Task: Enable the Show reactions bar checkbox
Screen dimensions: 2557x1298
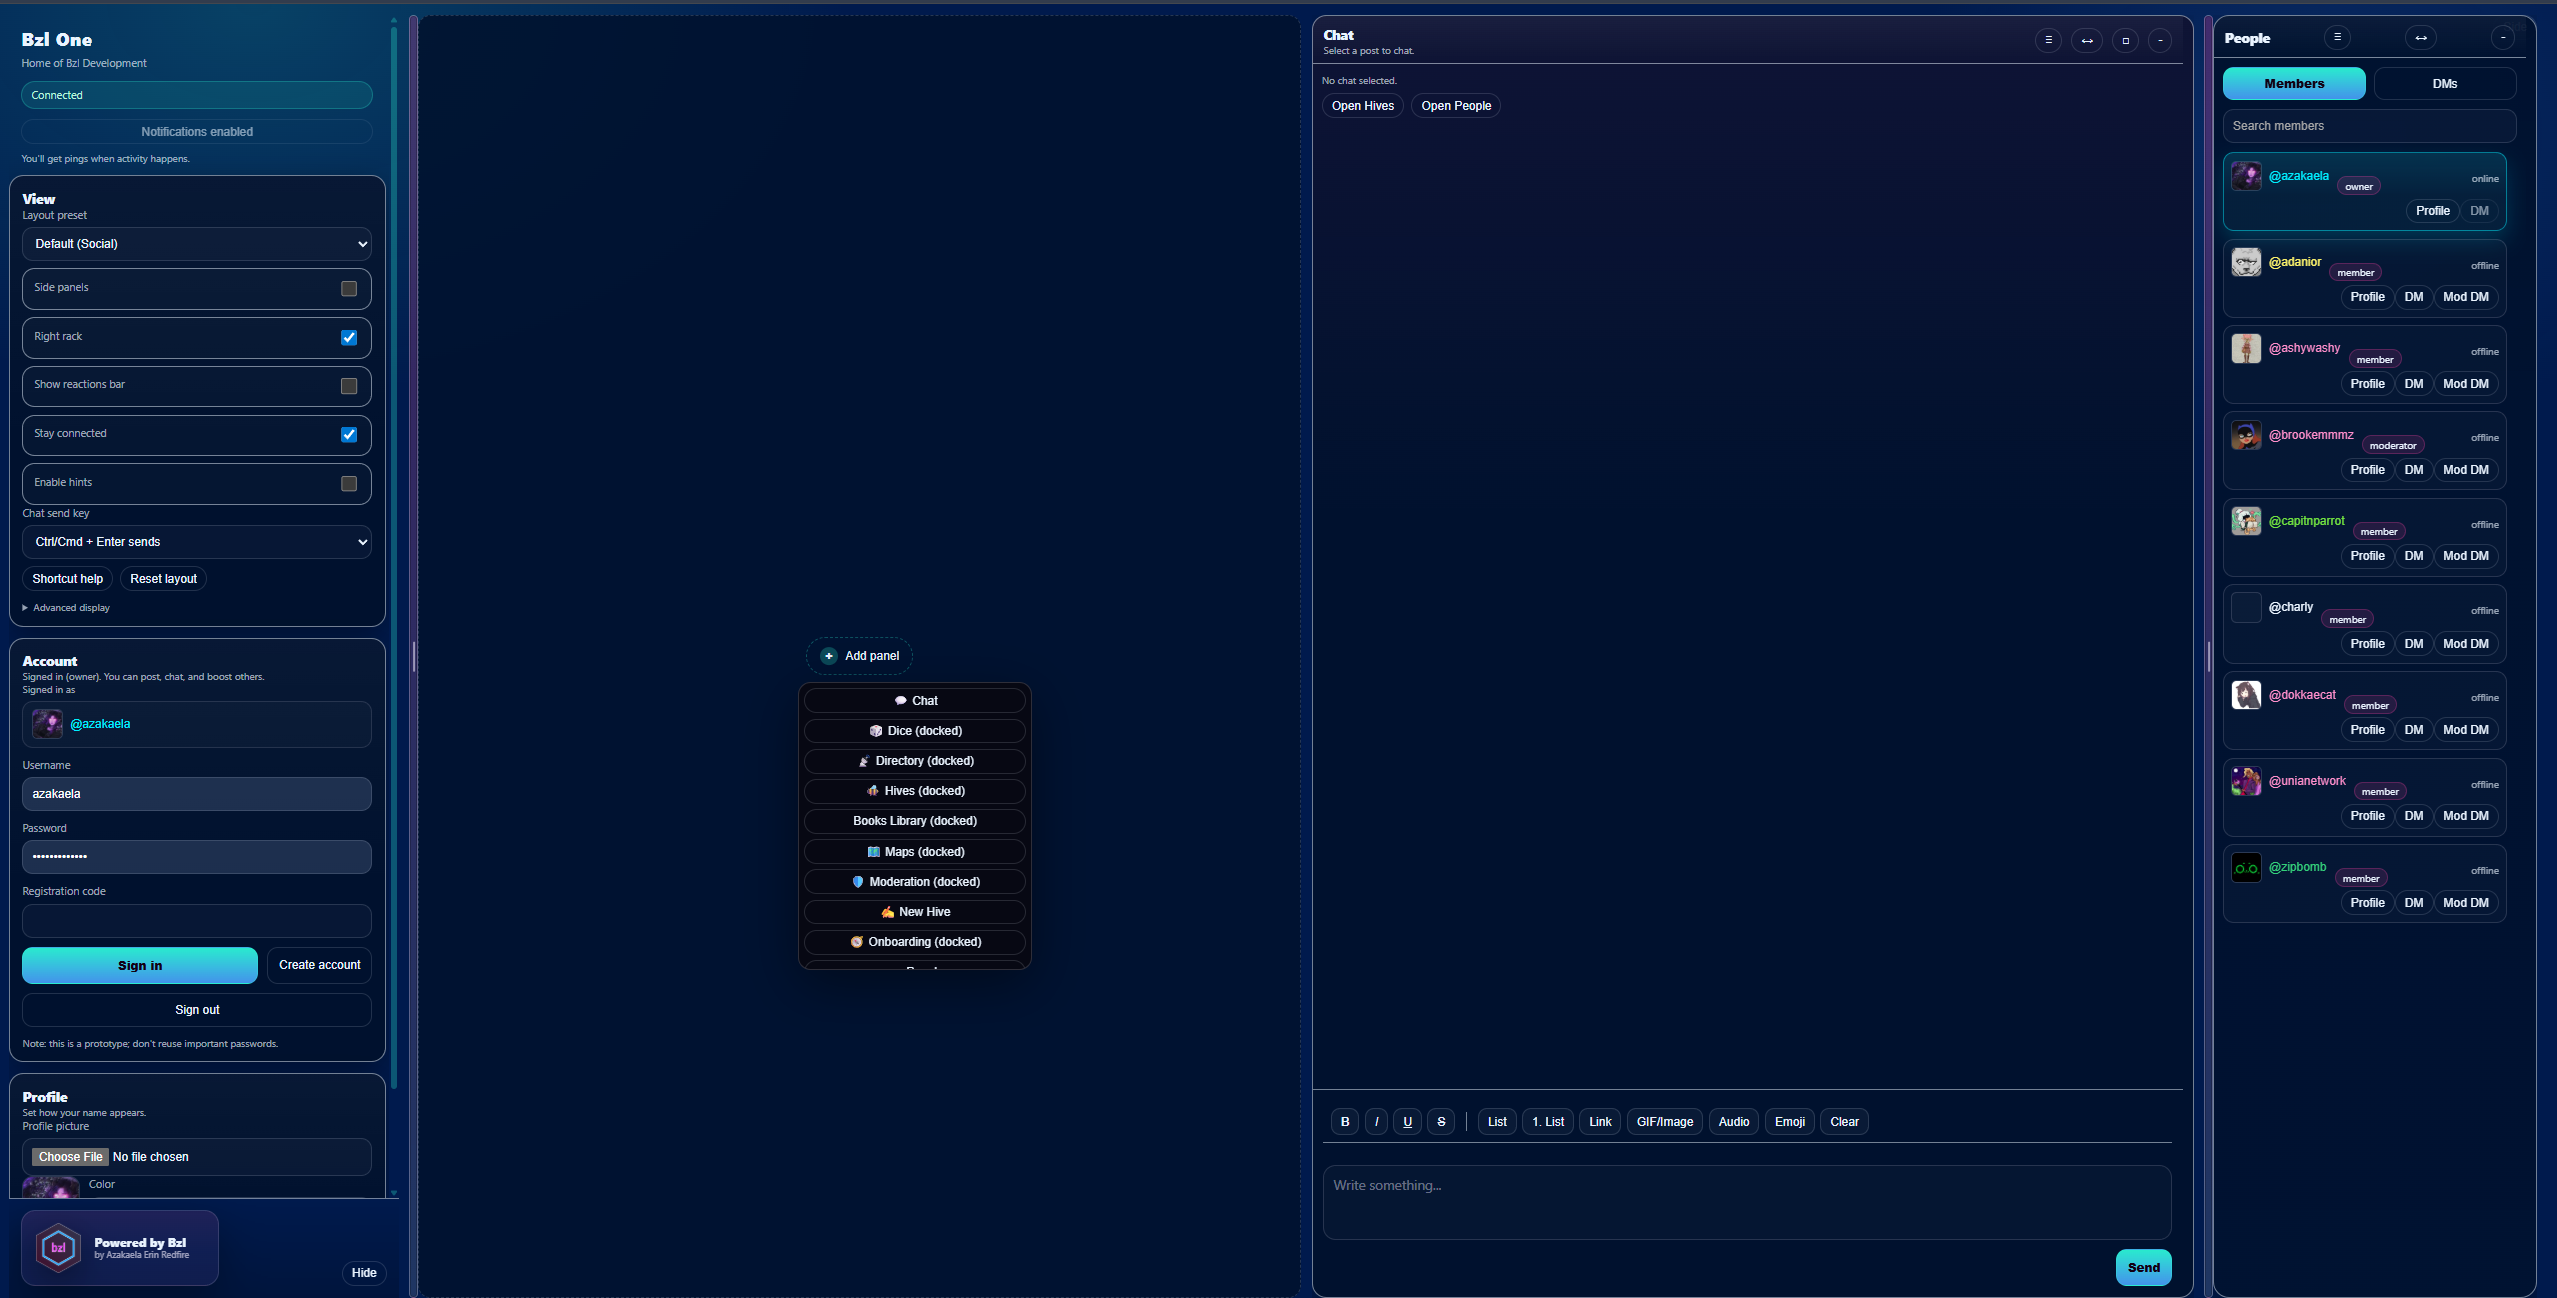Action: coord(349,386)
